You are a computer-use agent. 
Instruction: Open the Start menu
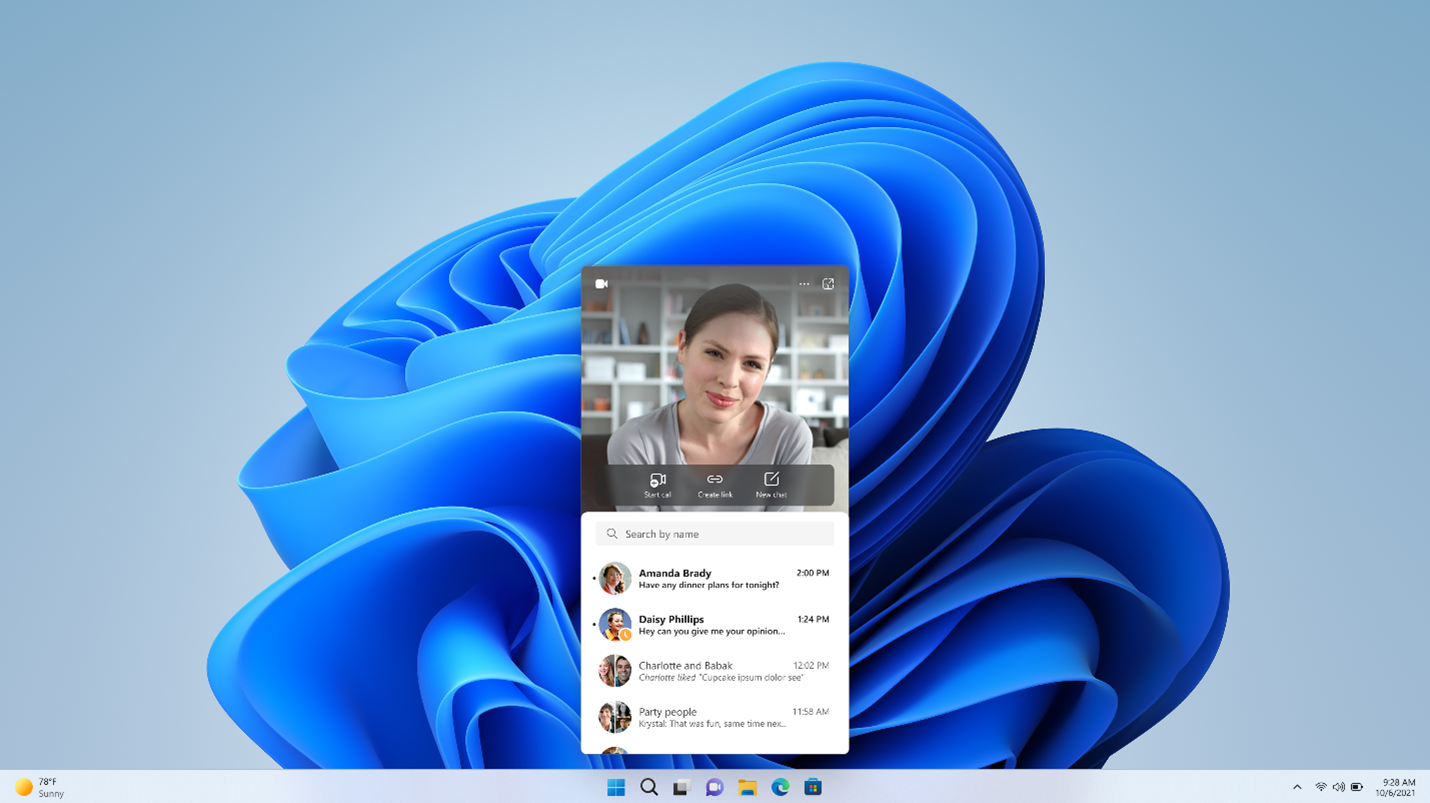(615, 787)
